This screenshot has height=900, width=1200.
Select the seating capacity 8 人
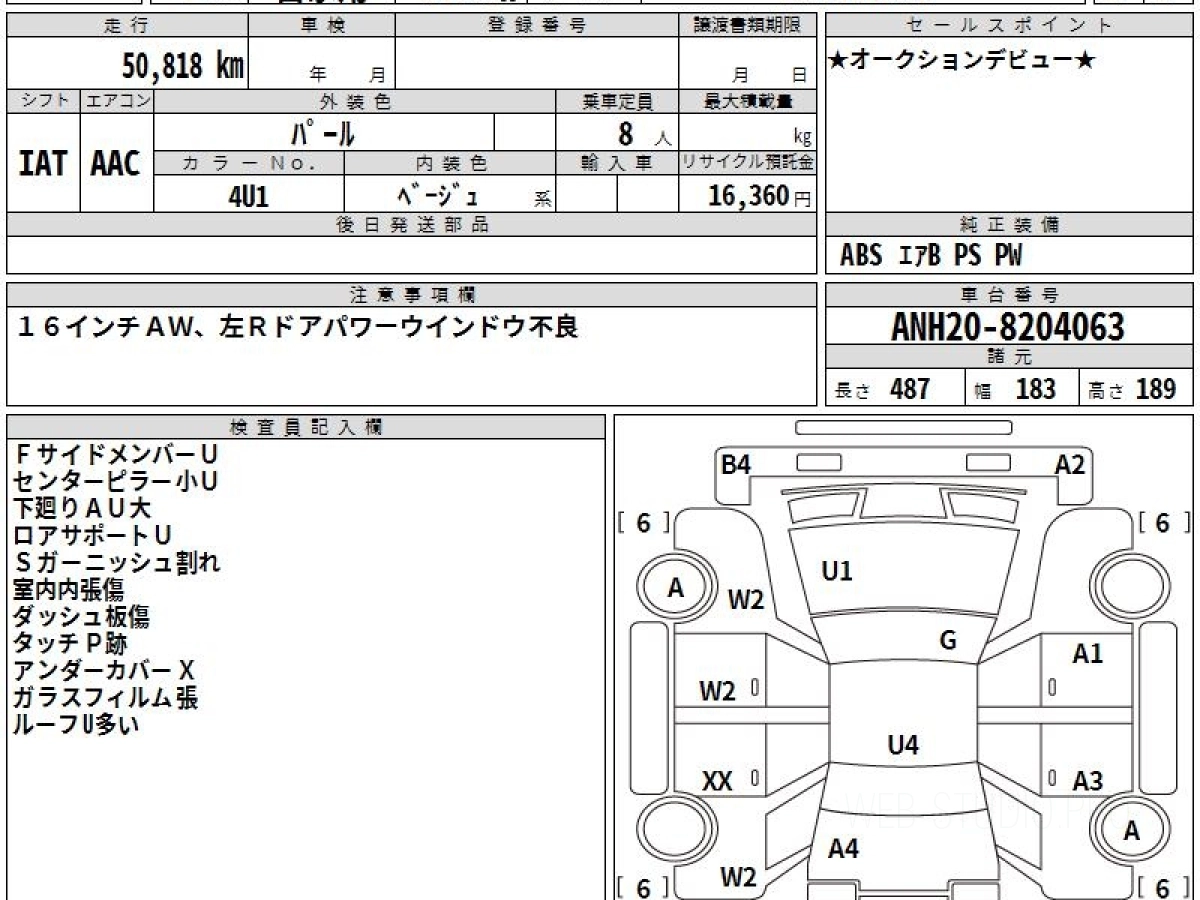(644, 134)
